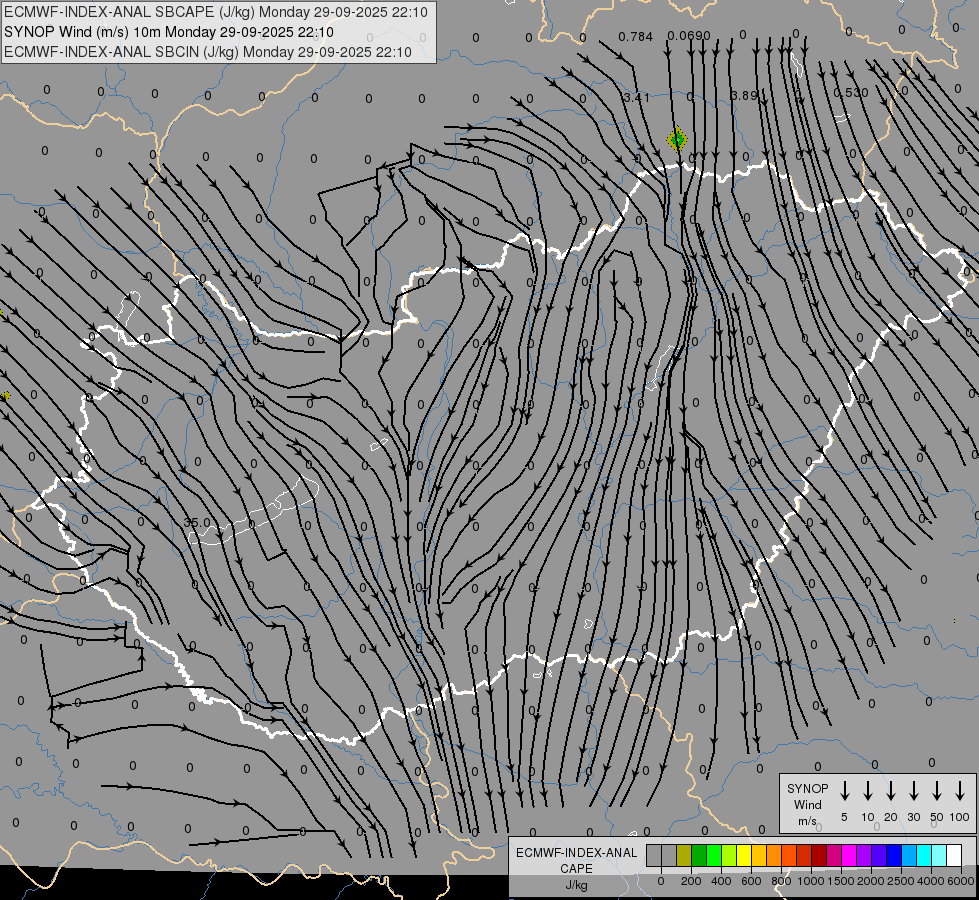The height and width of the screenshot is (900, 979).
Task: Click the 3.89 value on the map
Action: pyautogui.click(x=744, y=96)
